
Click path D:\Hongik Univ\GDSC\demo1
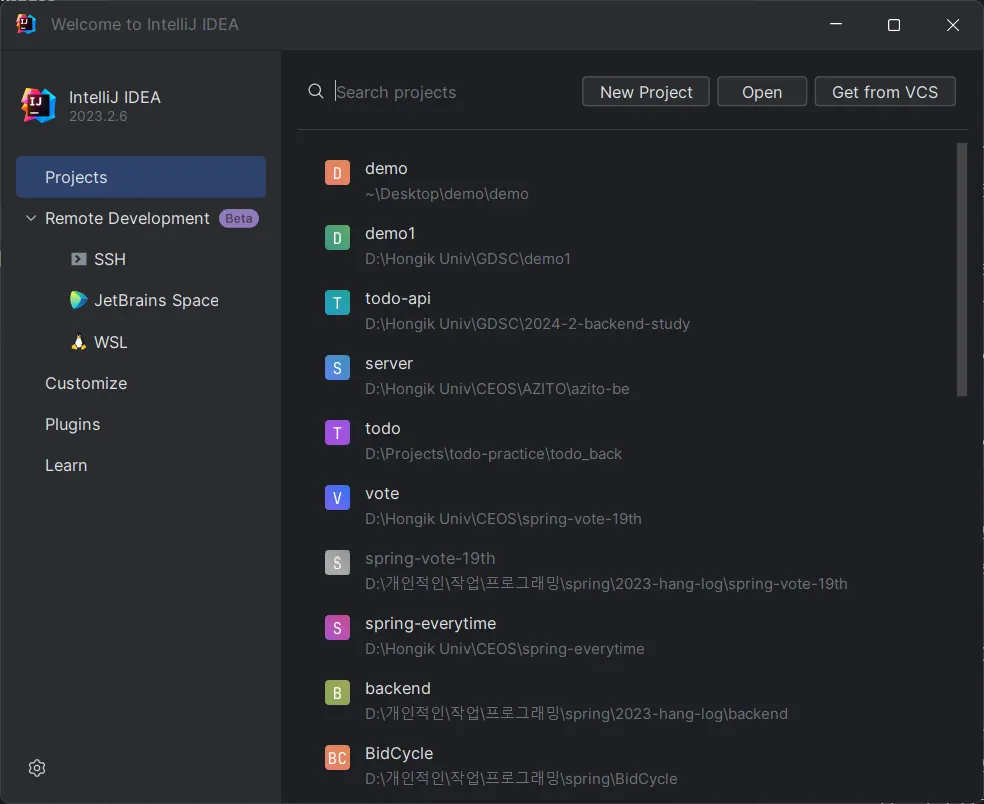[x=468, y=259]
